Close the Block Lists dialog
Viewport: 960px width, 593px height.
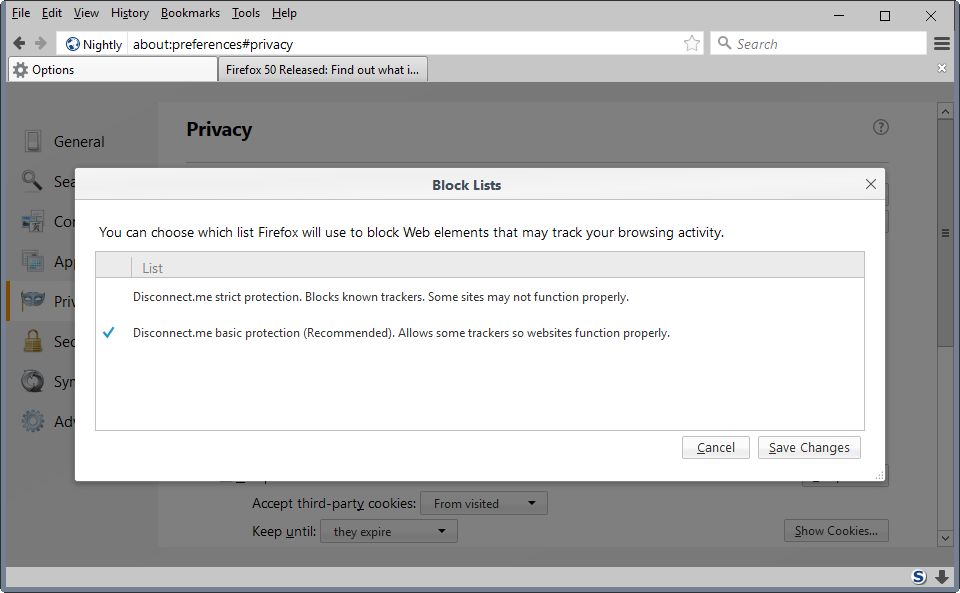click(x=871, y=184)
